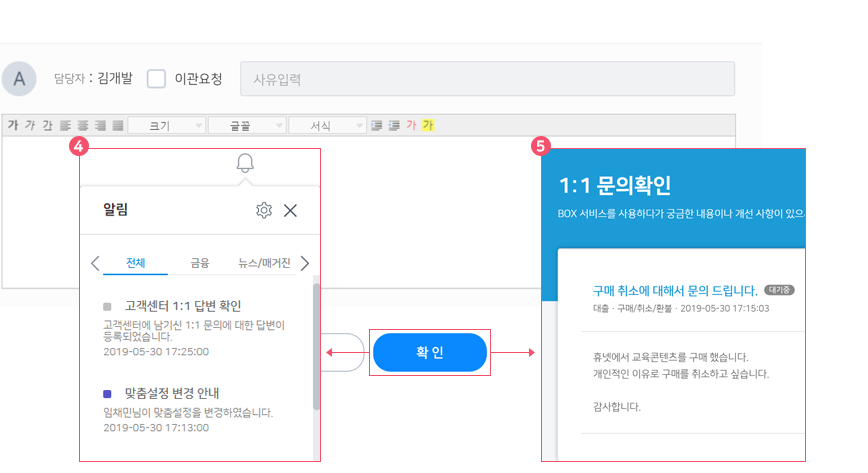Open the 서식 format dropdown
The image size is (868, 473).
[327, 126]
